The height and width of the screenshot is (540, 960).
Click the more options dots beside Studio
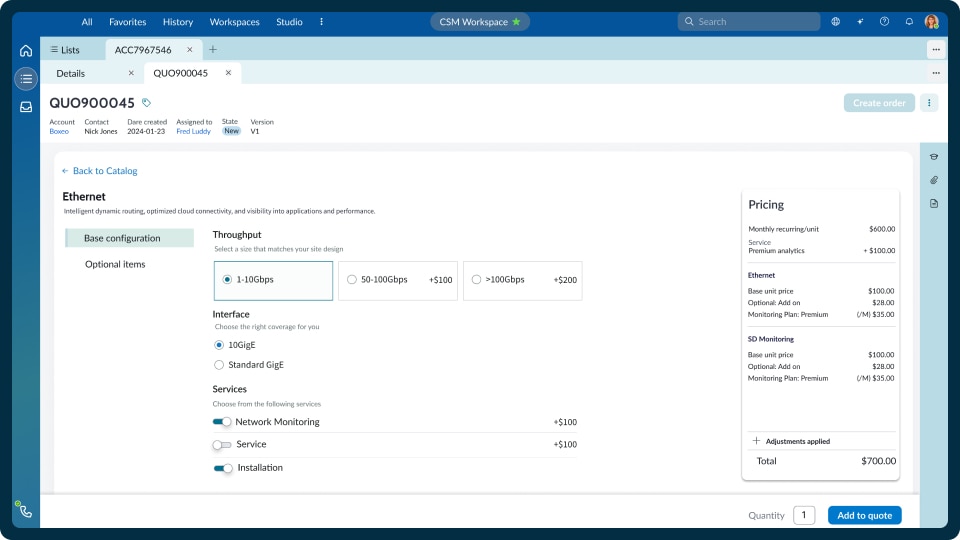click(x=321, y=21)
